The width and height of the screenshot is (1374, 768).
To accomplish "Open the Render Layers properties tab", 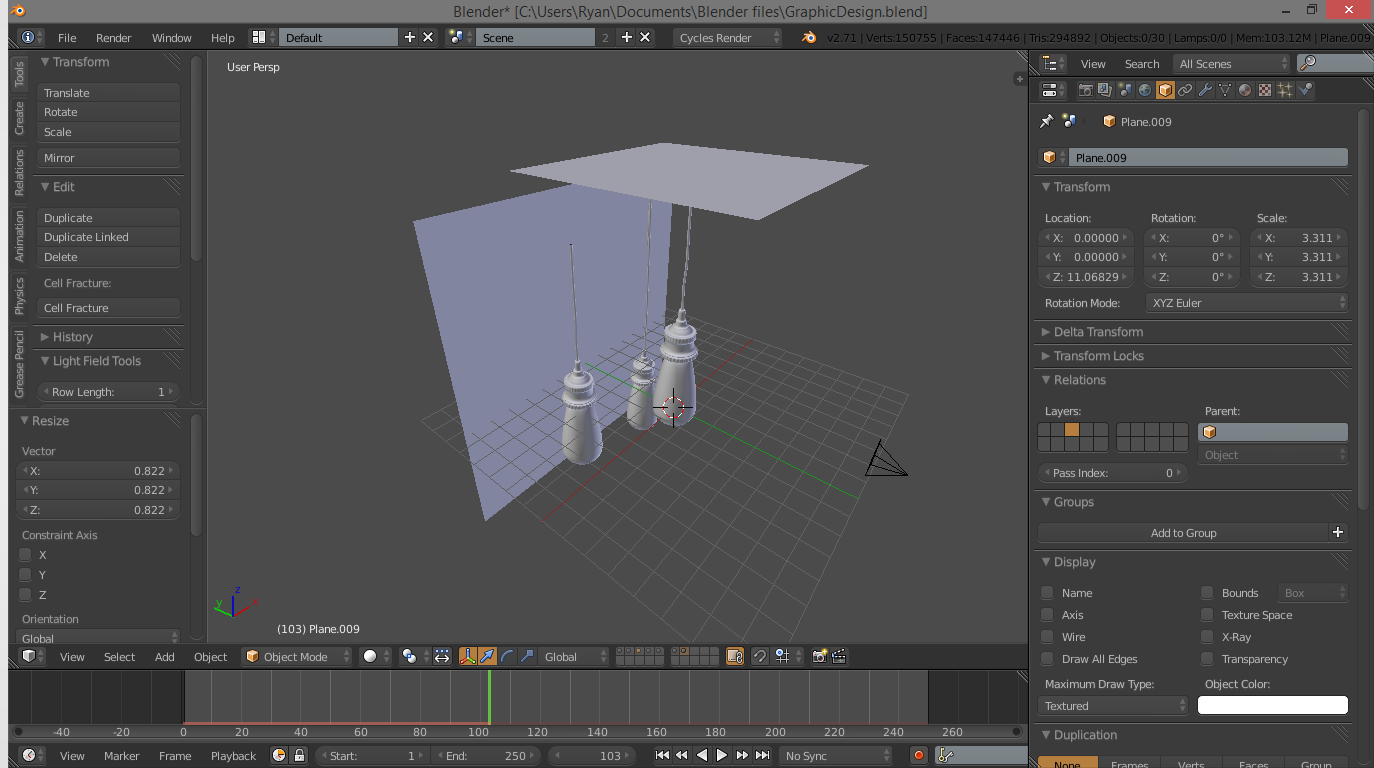I will click(x=1105, y=90).
